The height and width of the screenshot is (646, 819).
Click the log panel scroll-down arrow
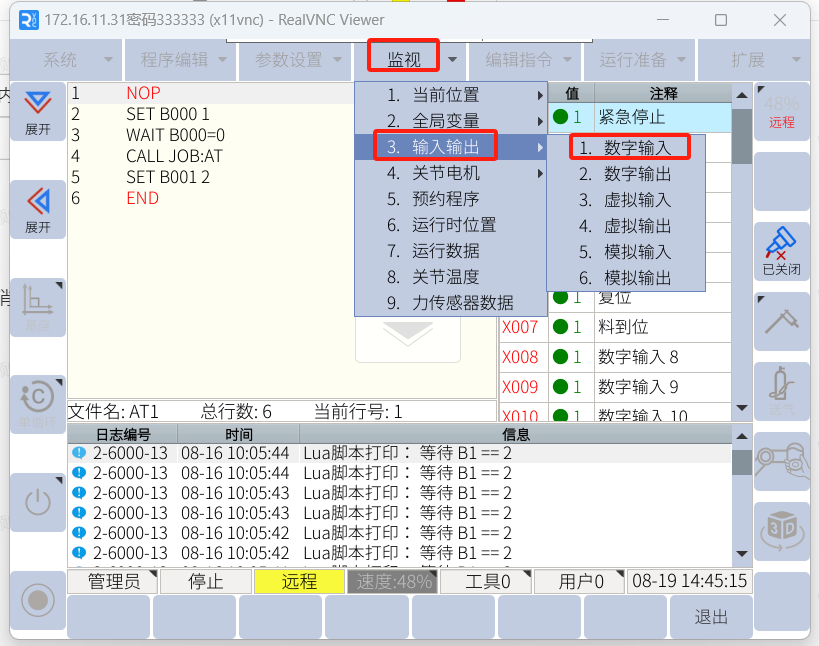(x=741, y=553)
